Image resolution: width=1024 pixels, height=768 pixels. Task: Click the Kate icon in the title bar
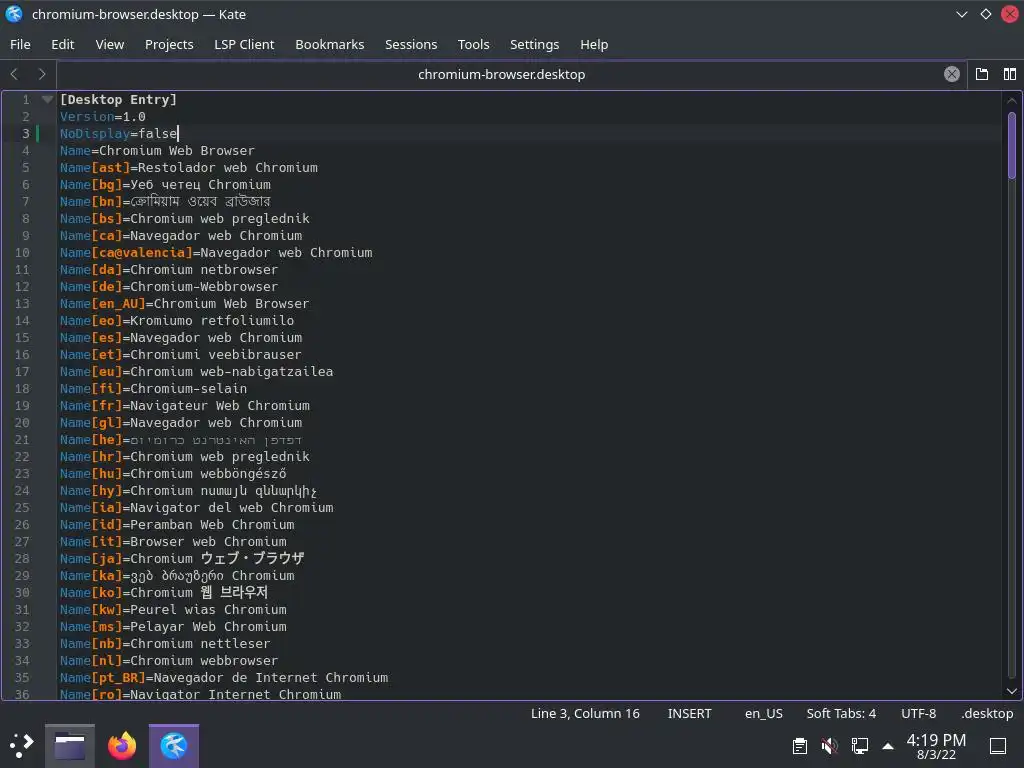(14, 14)
